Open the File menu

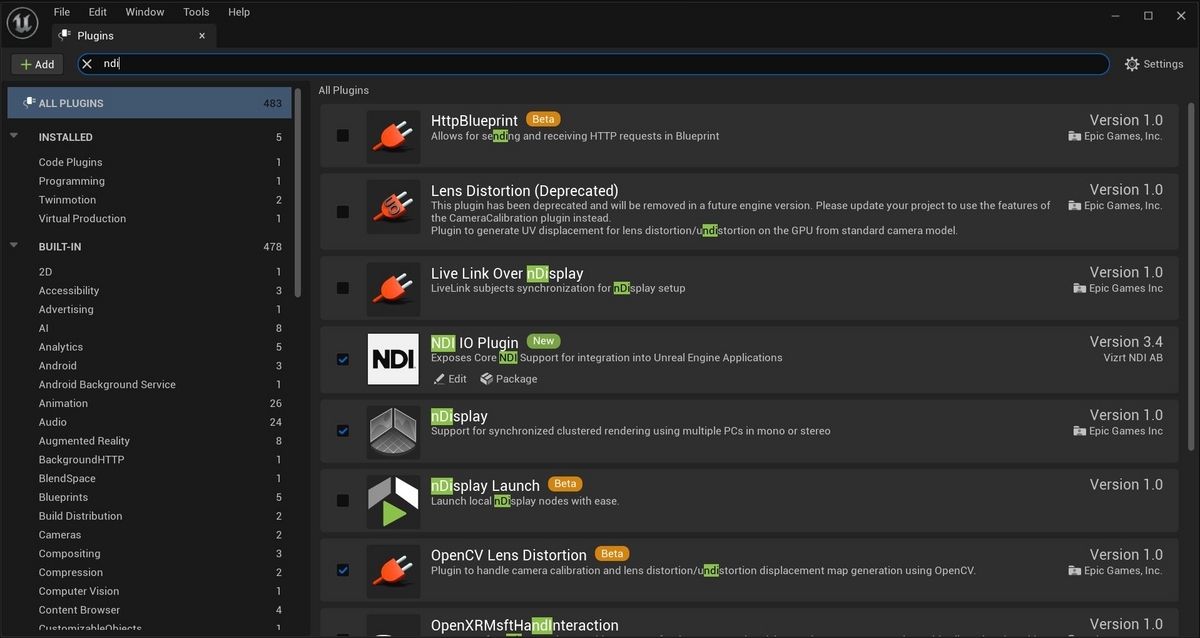62,12
